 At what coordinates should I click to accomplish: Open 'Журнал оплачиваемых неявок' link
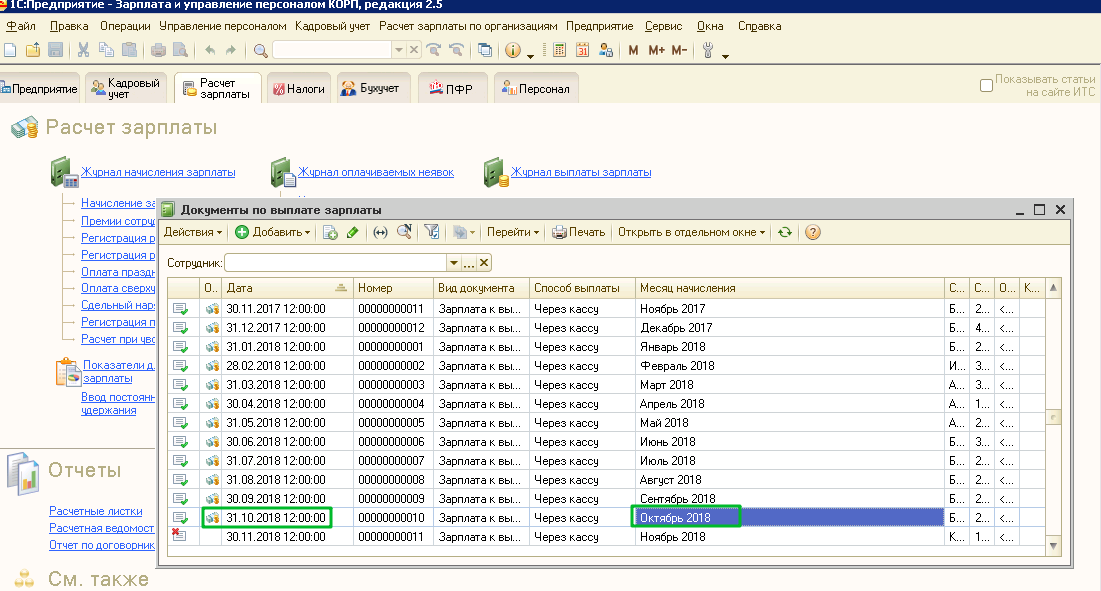pyautogui.click(x=376, y=172)
